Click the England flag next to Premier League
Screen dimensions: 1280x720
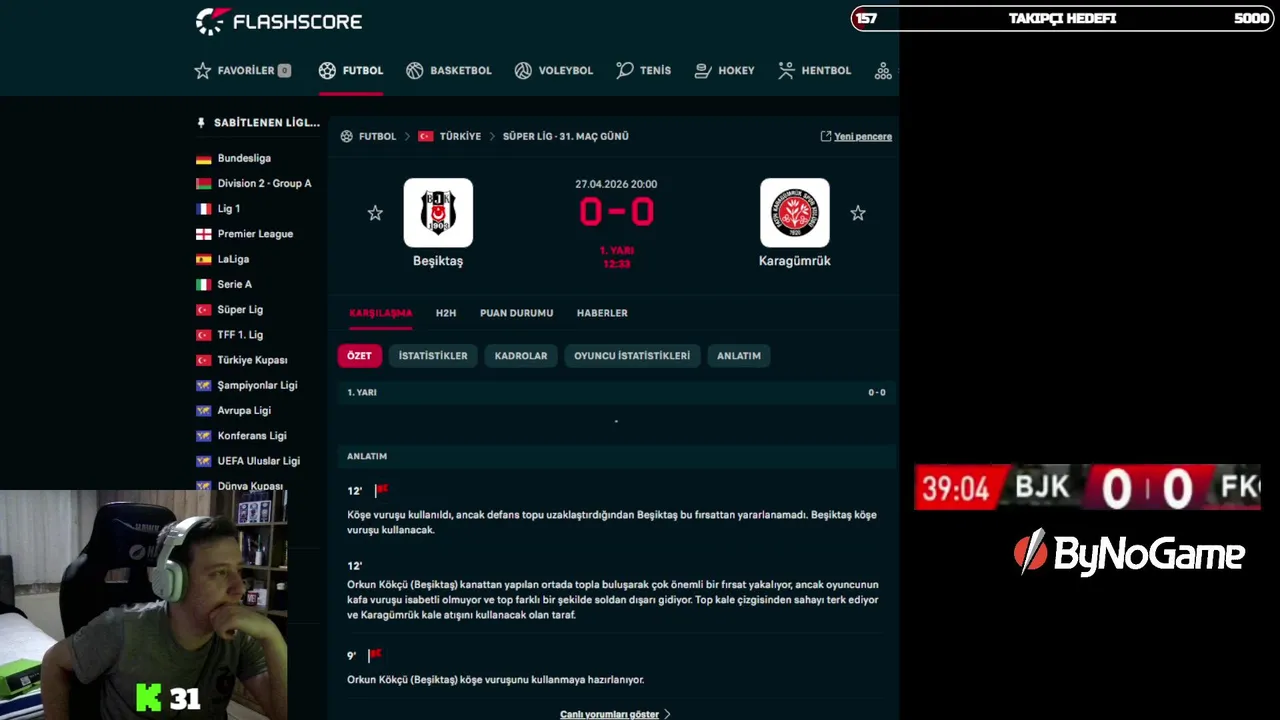click(203, 234)
